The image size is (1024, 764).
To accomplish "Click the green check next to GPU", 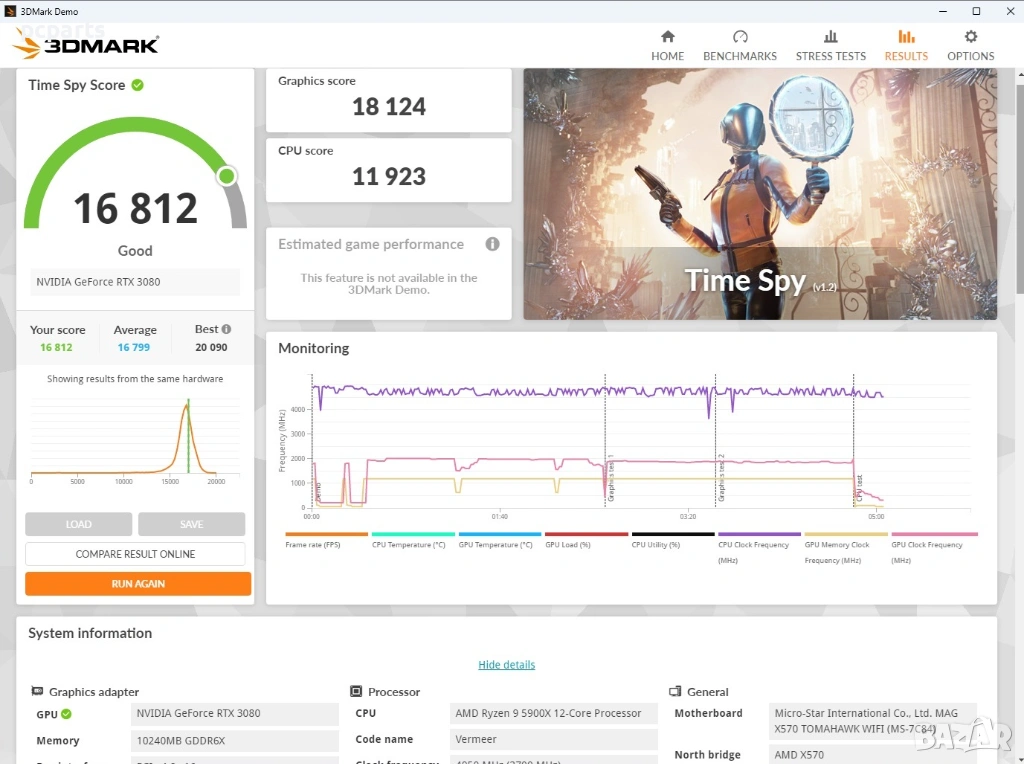I will pyautogui.click(x=67, y=714).
